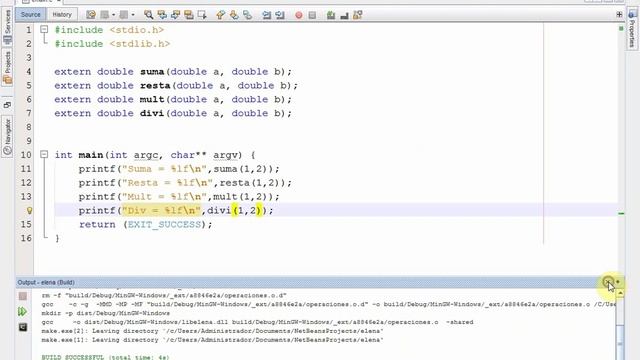Click the Find Next Occurrence icon
640x360 pixels.
coord(176,15)
